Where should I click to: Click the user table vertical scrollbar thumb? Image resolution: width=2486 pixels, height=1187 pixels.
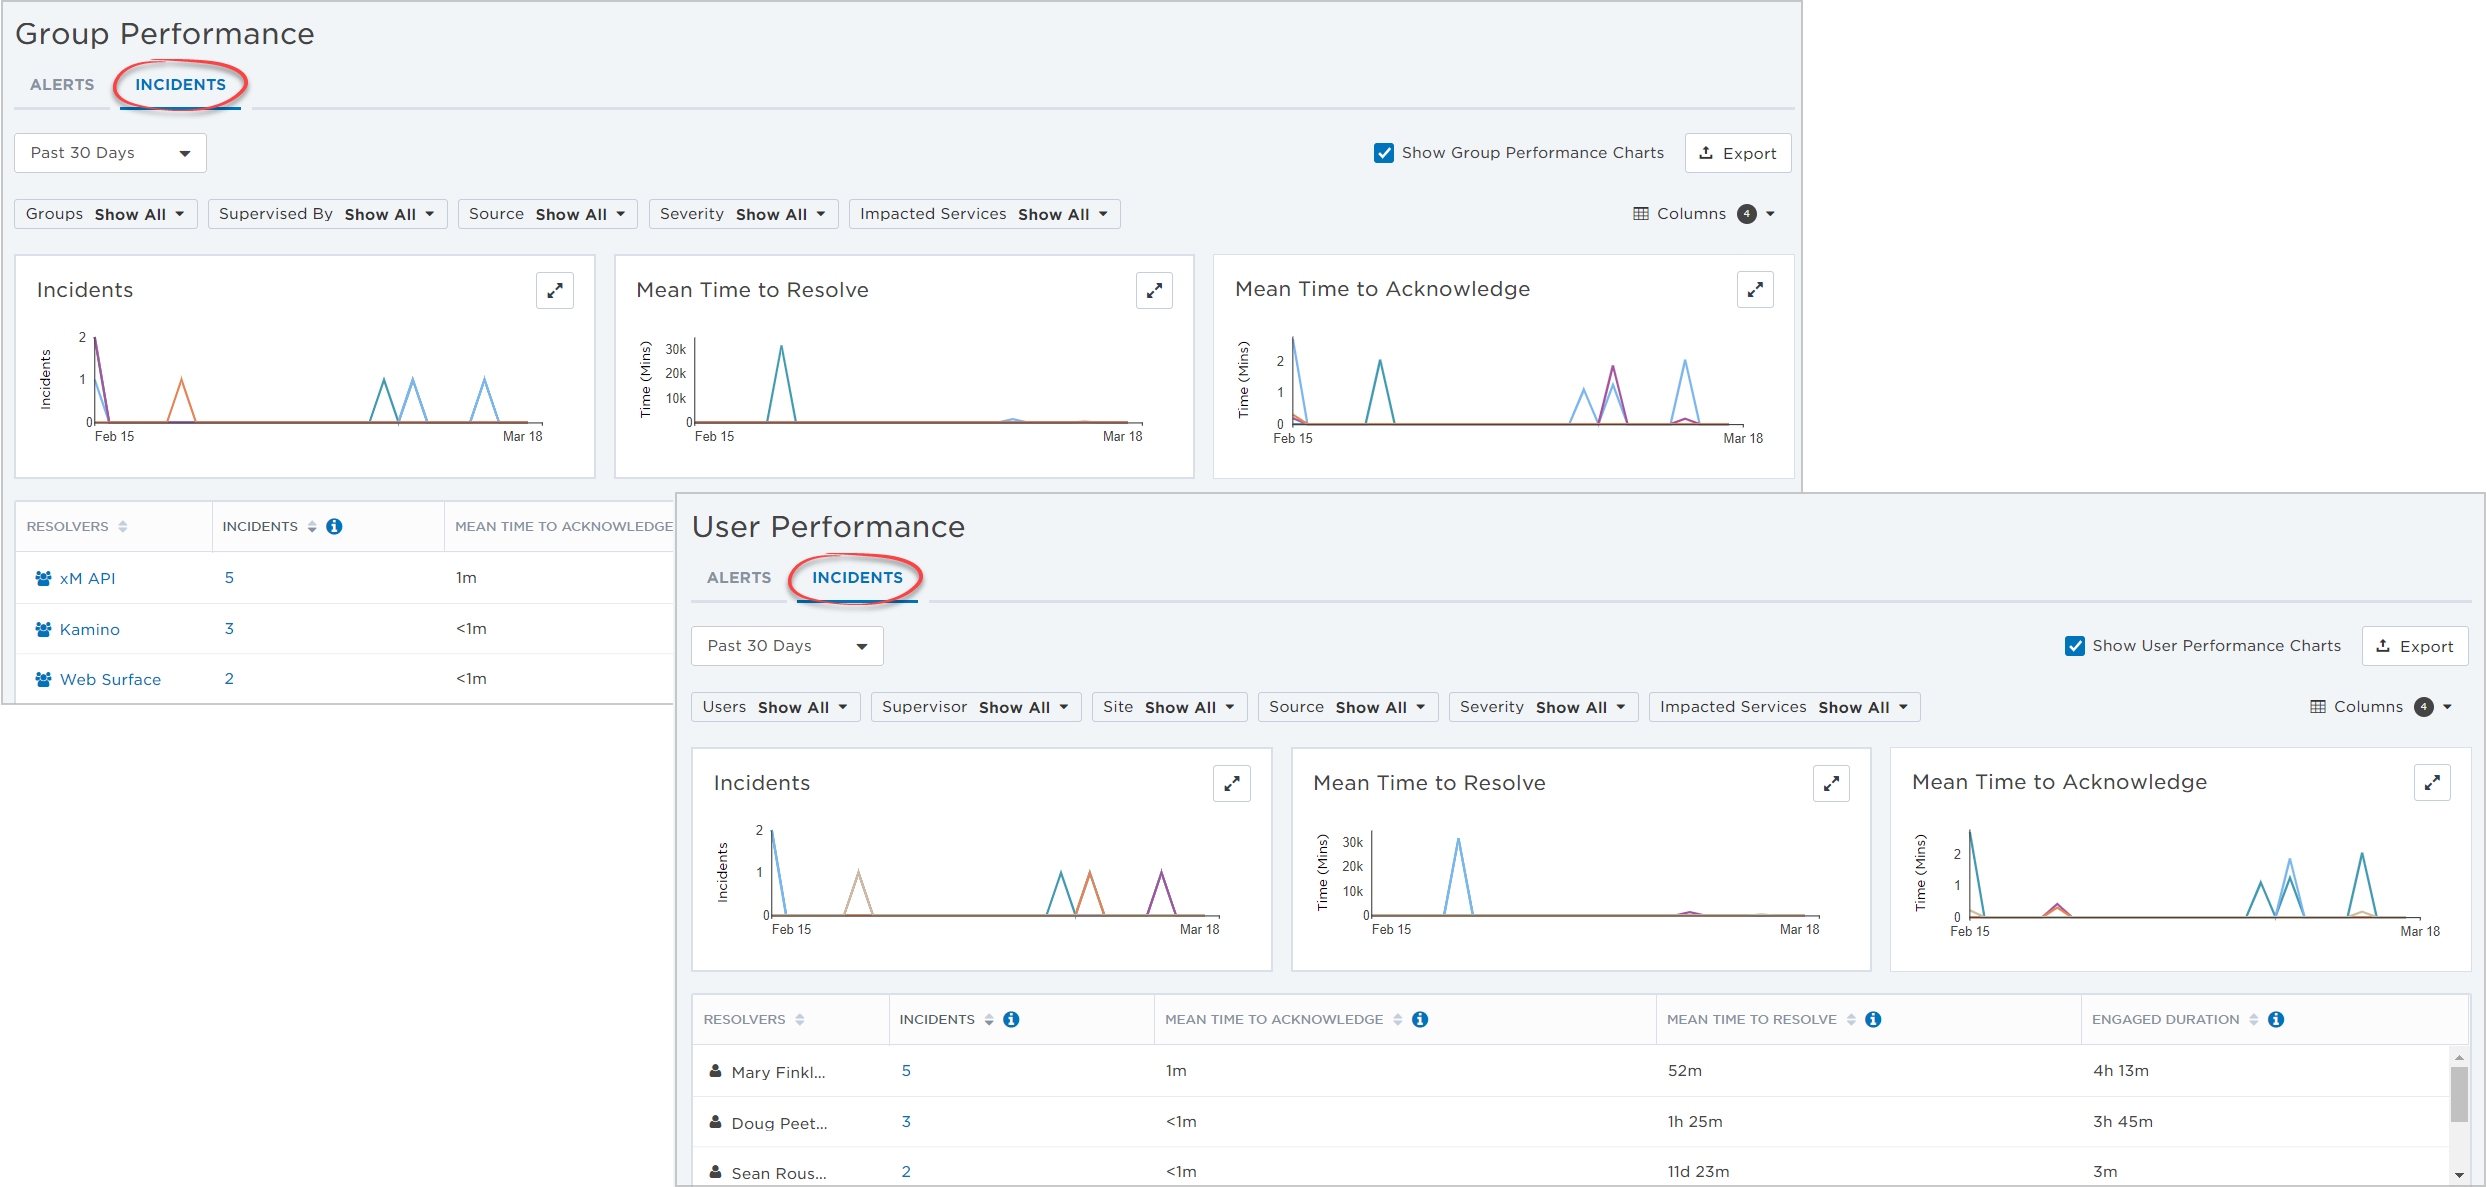(x=2459, y=1095)
